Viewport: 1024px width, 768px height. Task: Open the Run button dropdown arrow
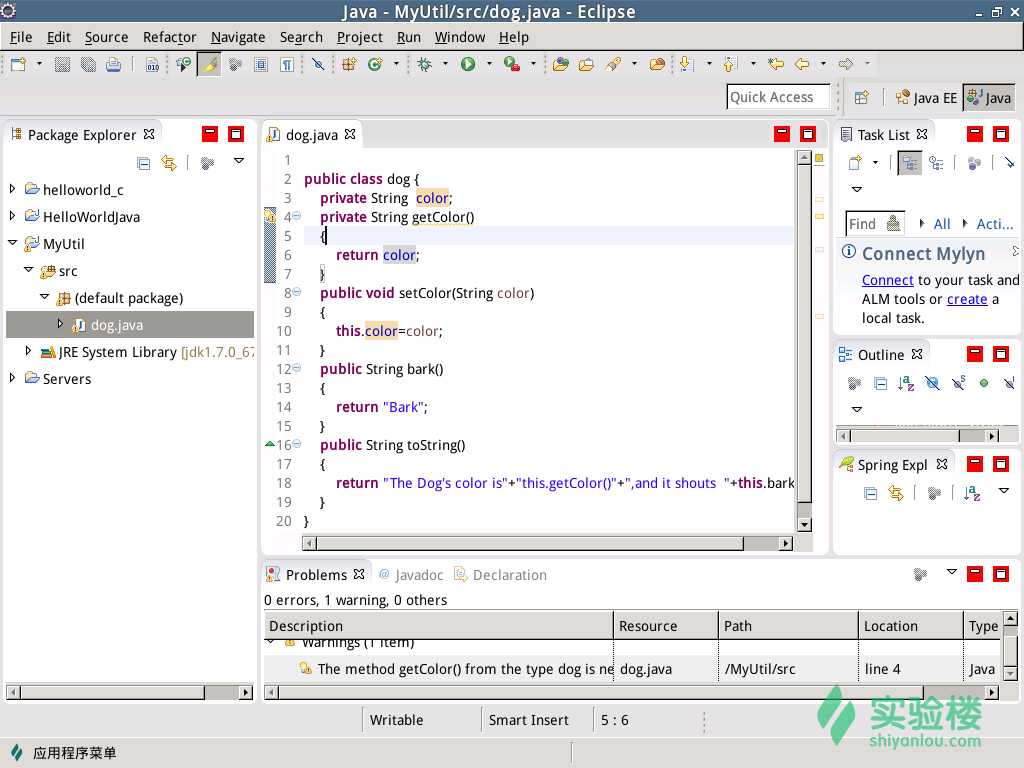tap(489, 64)
